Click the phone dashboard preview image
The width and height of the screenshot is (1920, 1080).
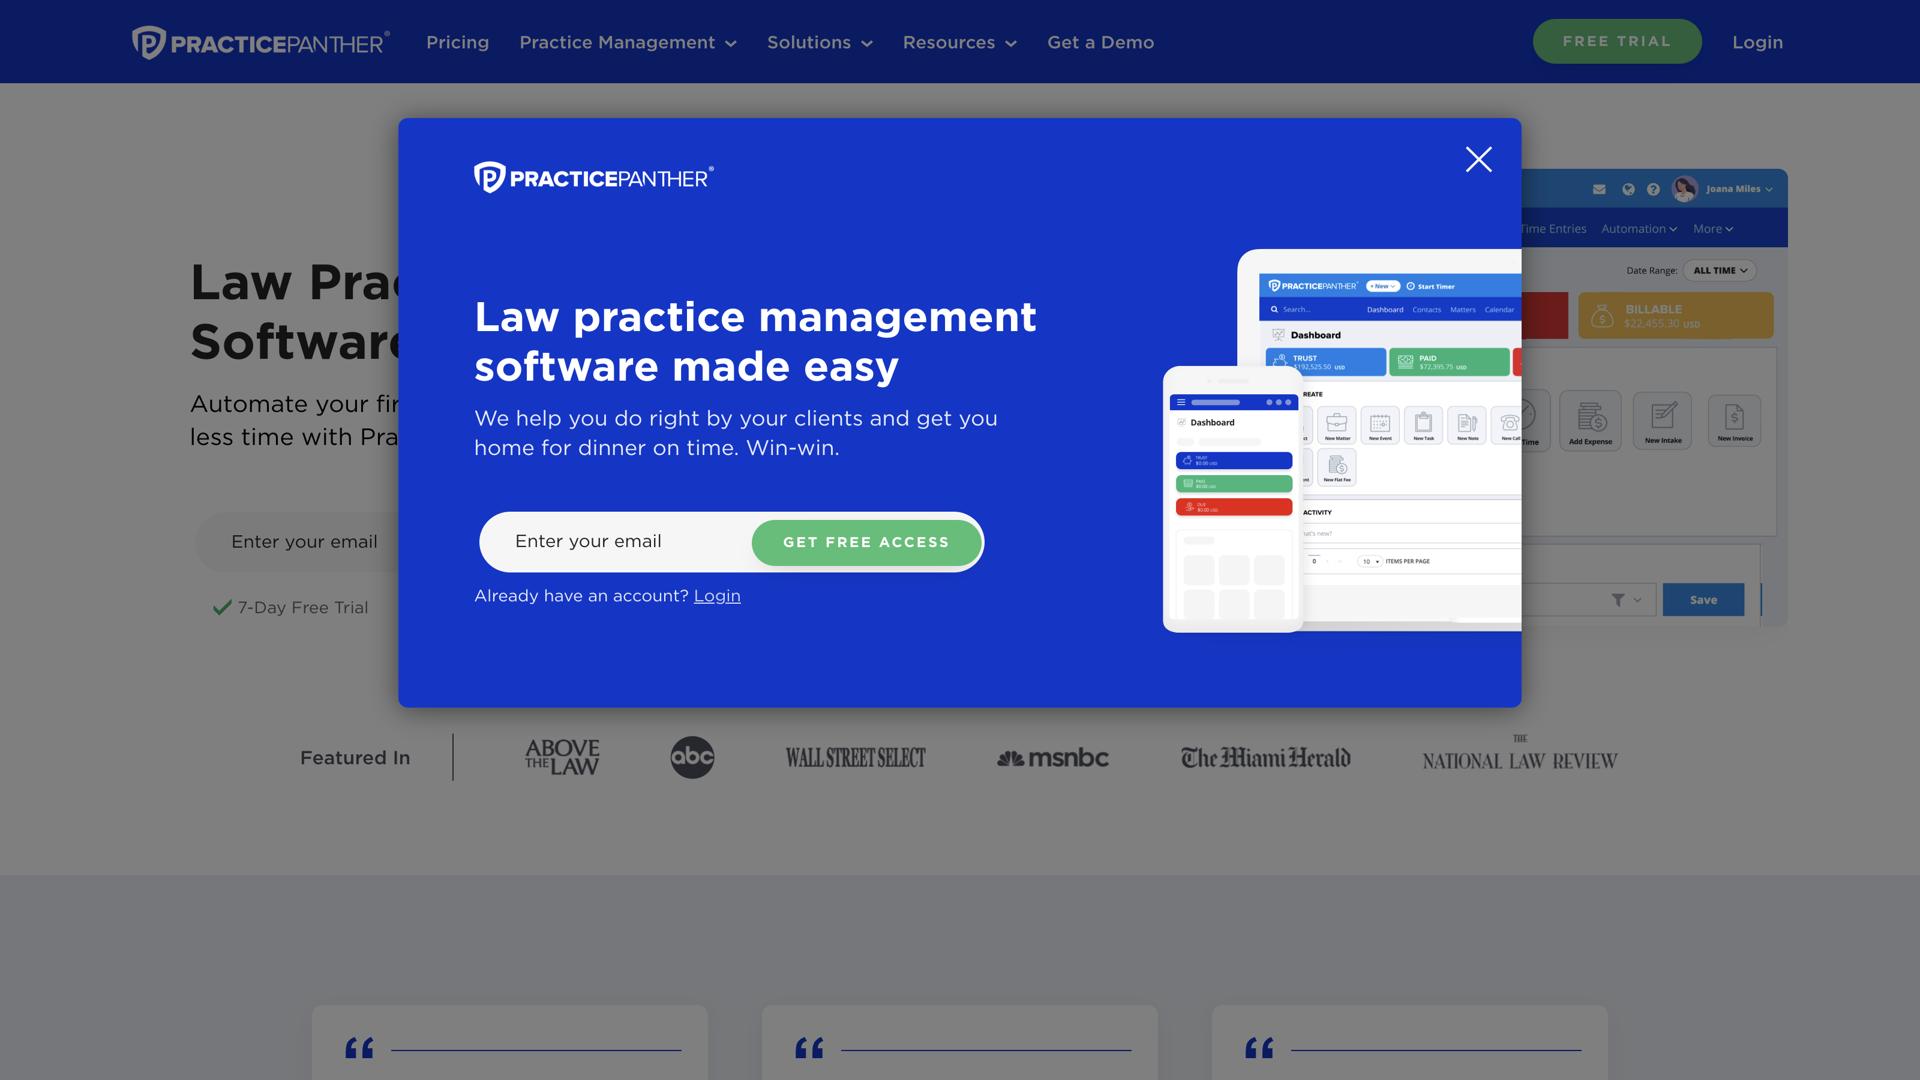coord(1232,500)
